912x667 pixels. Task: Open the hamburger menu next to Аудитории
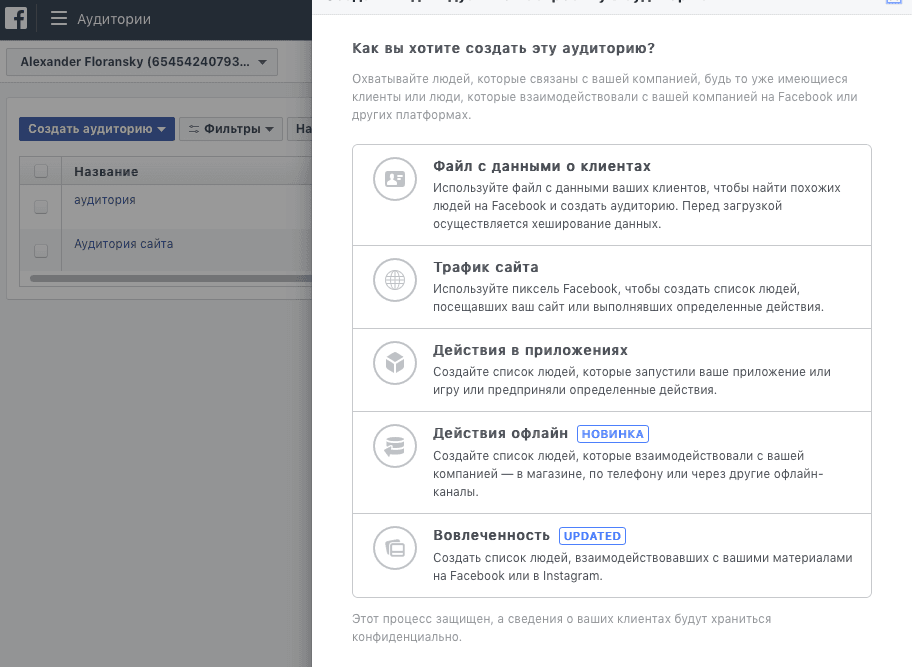[58, 19]
